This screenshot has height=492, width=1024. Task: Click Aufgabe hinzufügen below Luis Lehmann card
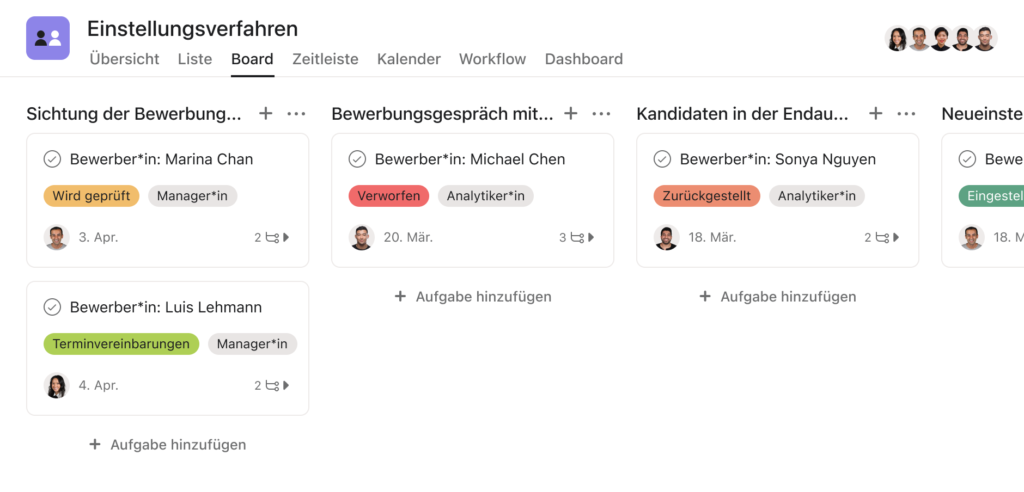[x=168, y=445]
